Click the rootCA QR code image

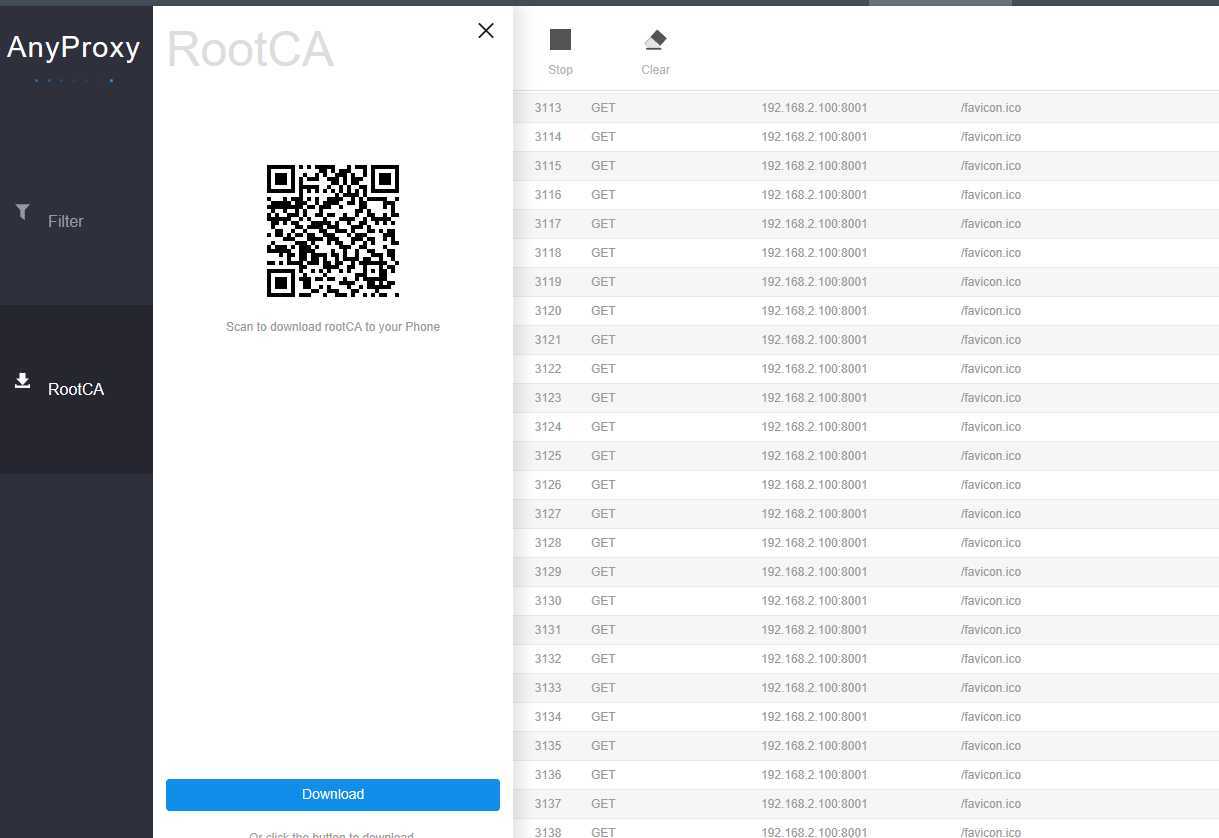click(x=333, y=231)
